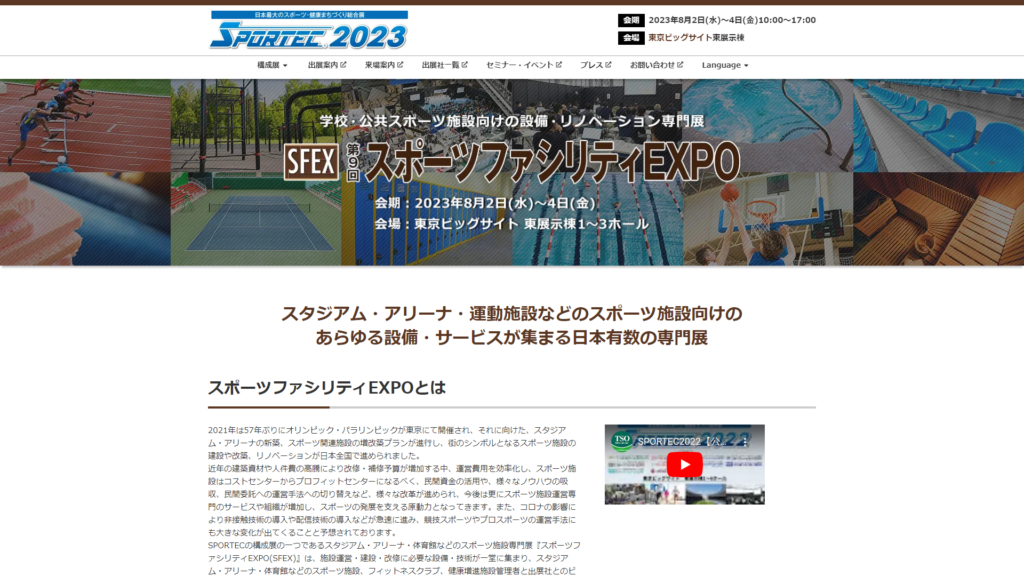The width and height of the screenshot is (1024, 576).
Task: Click the hurdles runners photo in banner
Action: coord(86,125)
